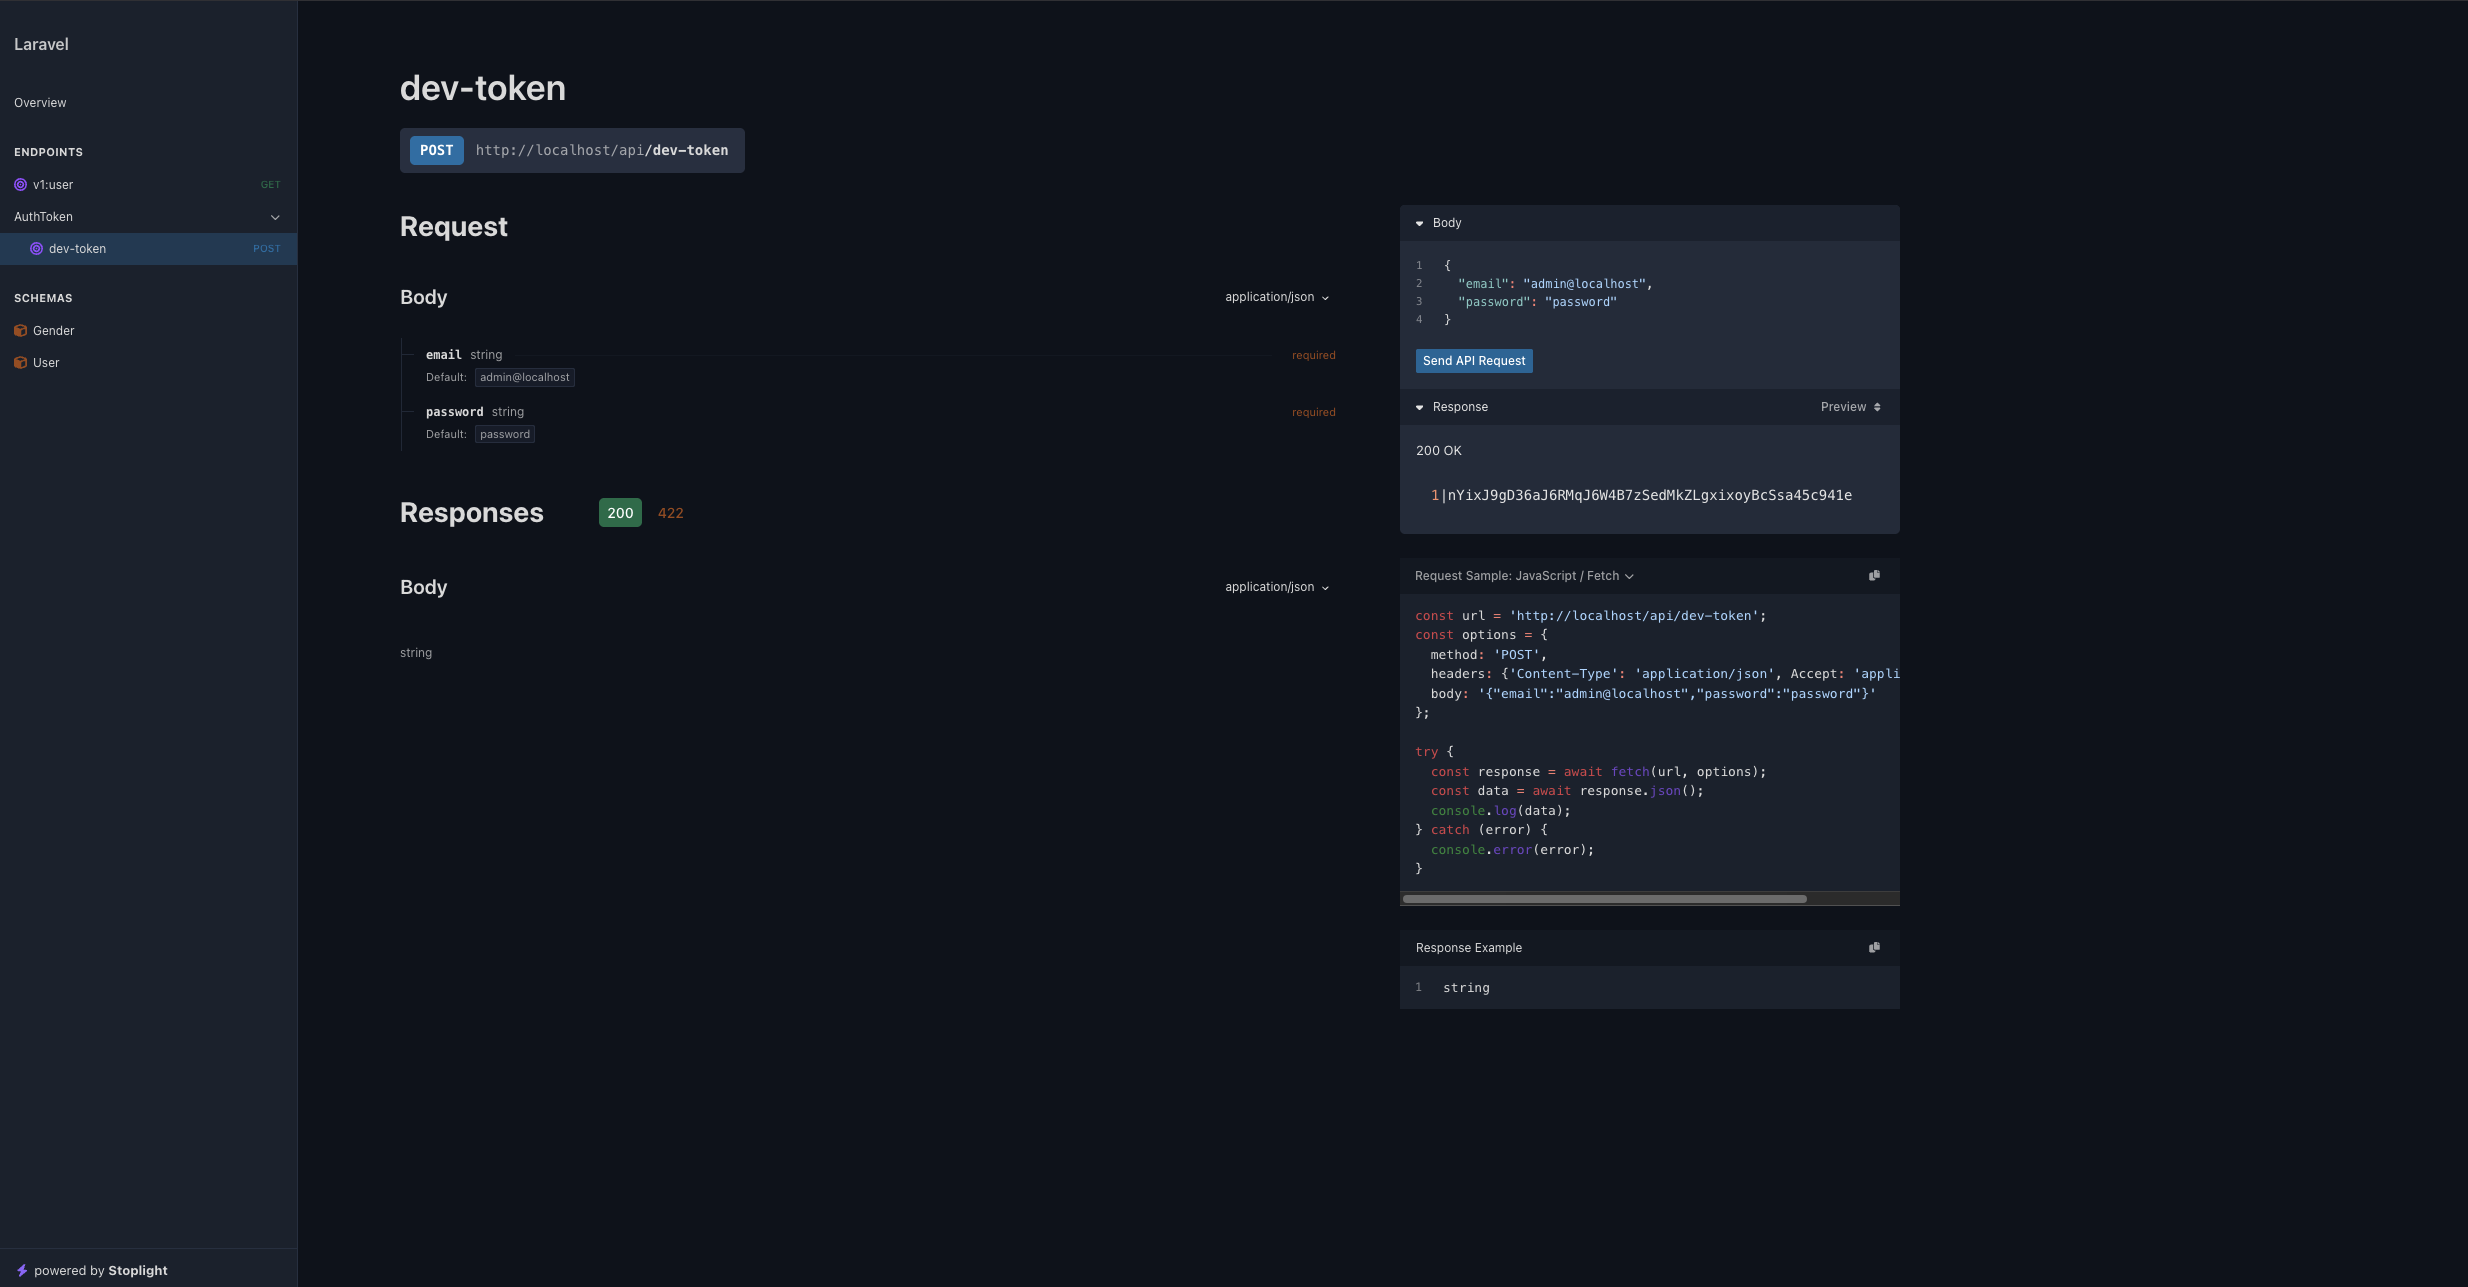The width and height of the screenshot is (2468, 1287).
Task: Open the Overview page link
Action: [x=40, y=103]
